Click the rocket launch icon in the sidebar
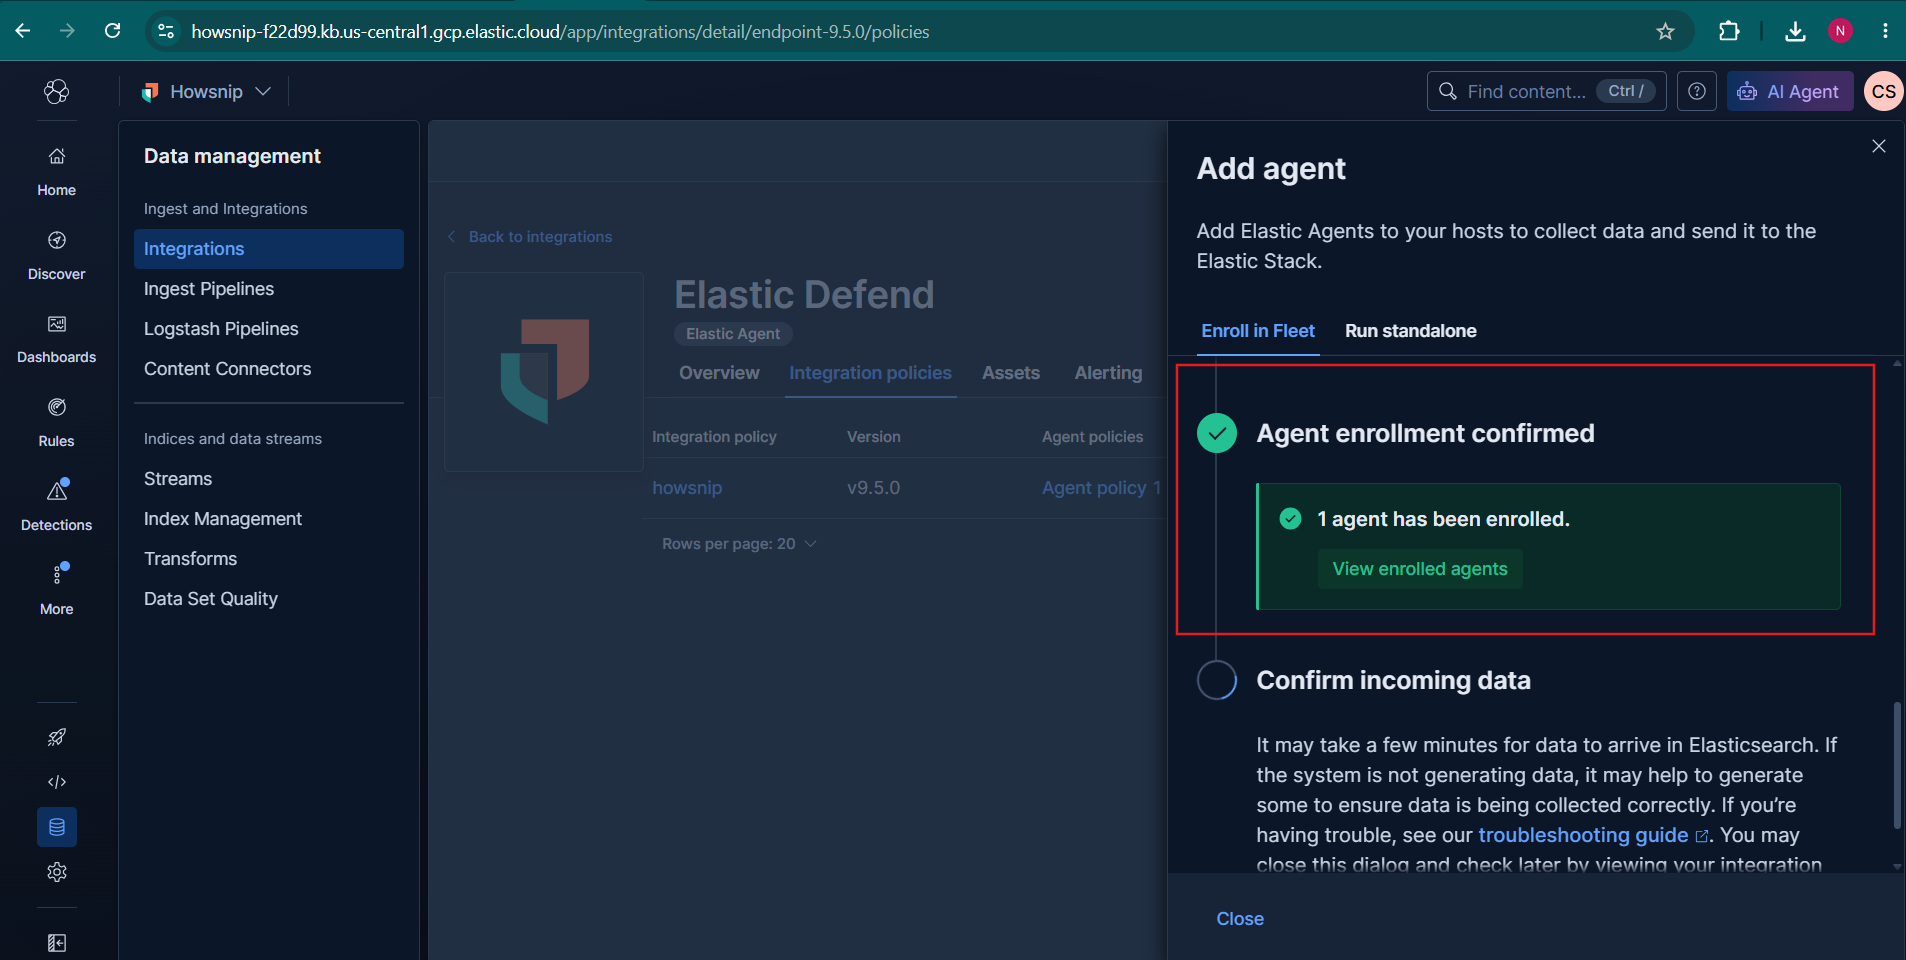The width and height of the screenshot is (1906, 960). coord(57,737)
